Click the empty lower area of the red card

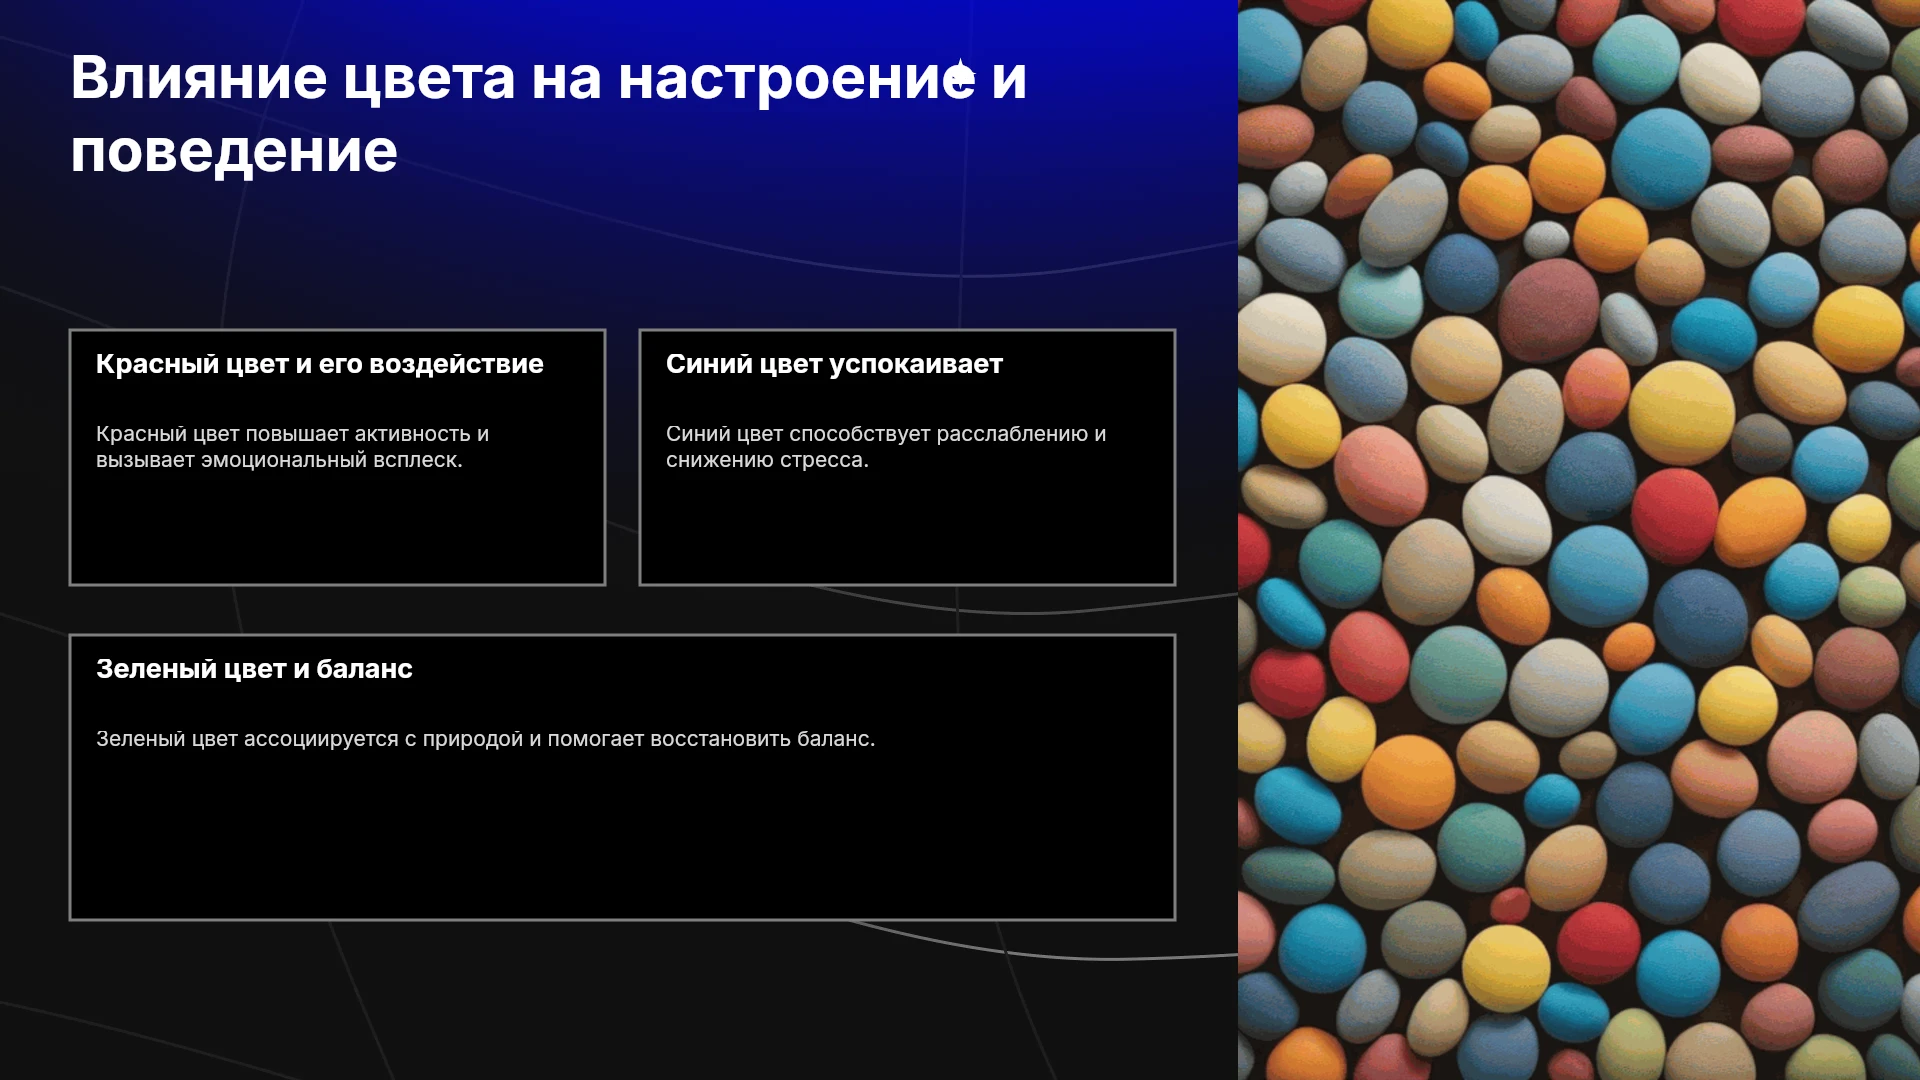coord(337,528)
